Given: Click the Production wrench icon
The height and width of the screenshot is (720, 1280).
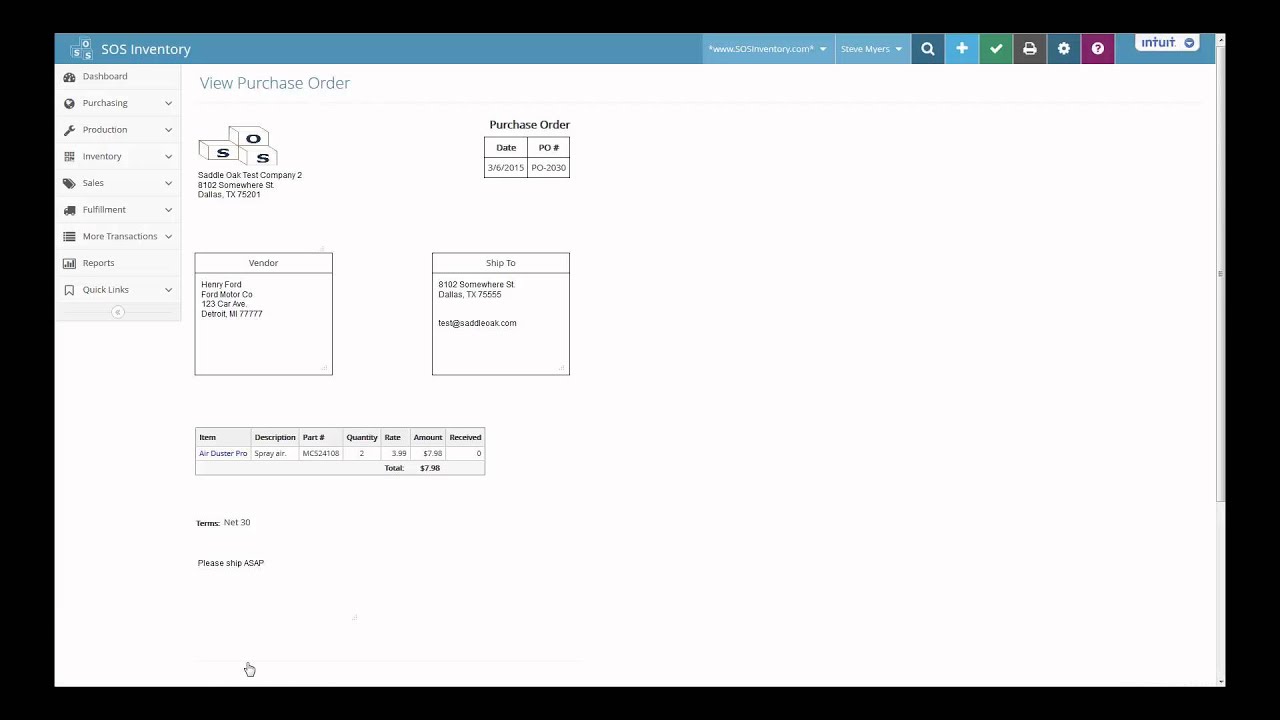Looking at the screenshot, I should [x=69, y=130].
